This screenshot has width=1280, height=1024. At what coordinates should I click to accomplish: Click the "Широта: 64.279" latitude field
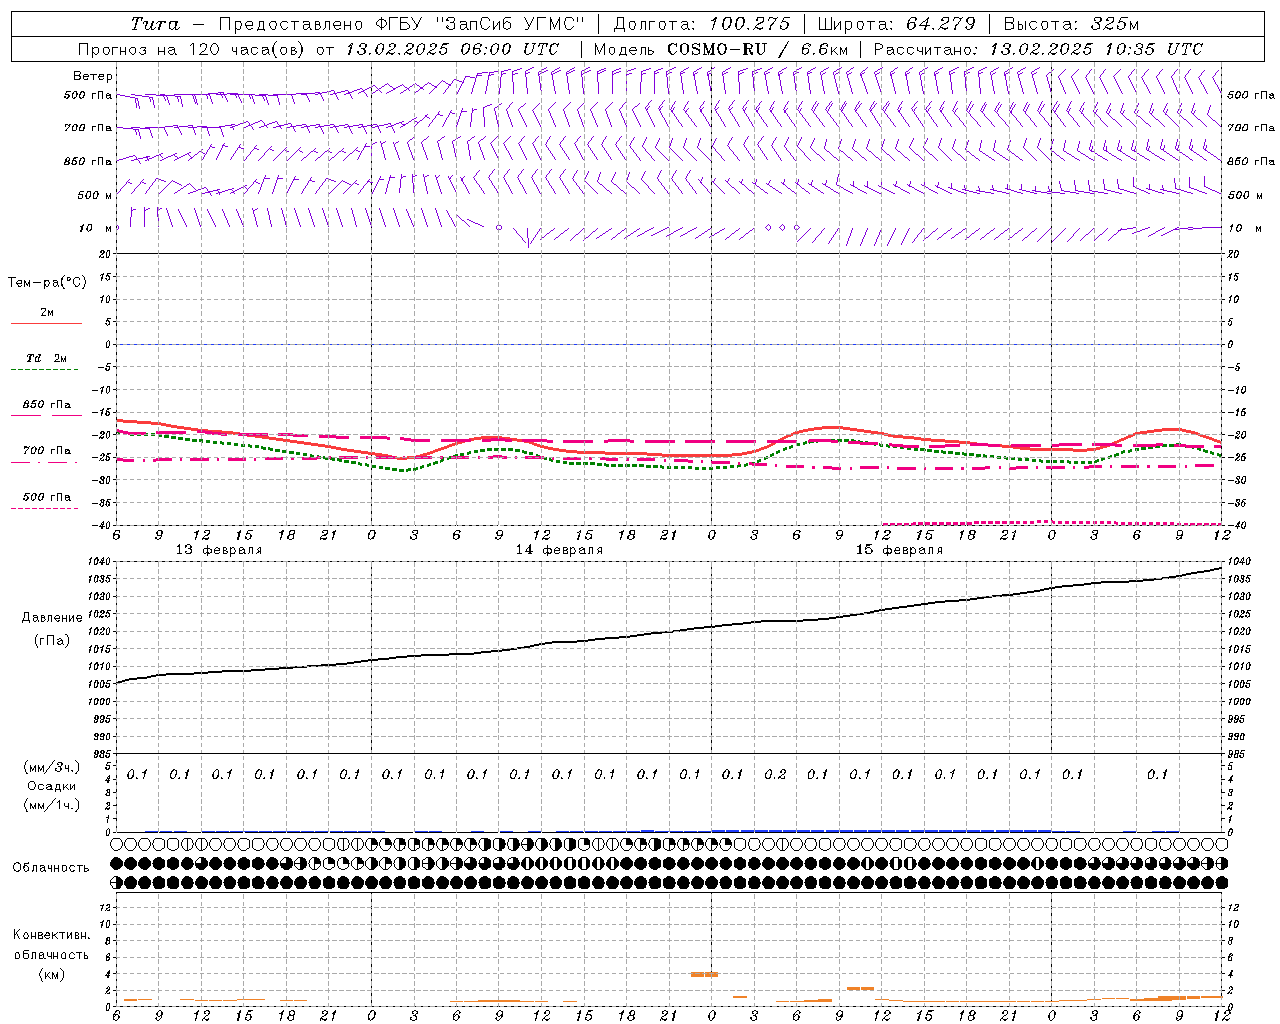click(896, 24)
